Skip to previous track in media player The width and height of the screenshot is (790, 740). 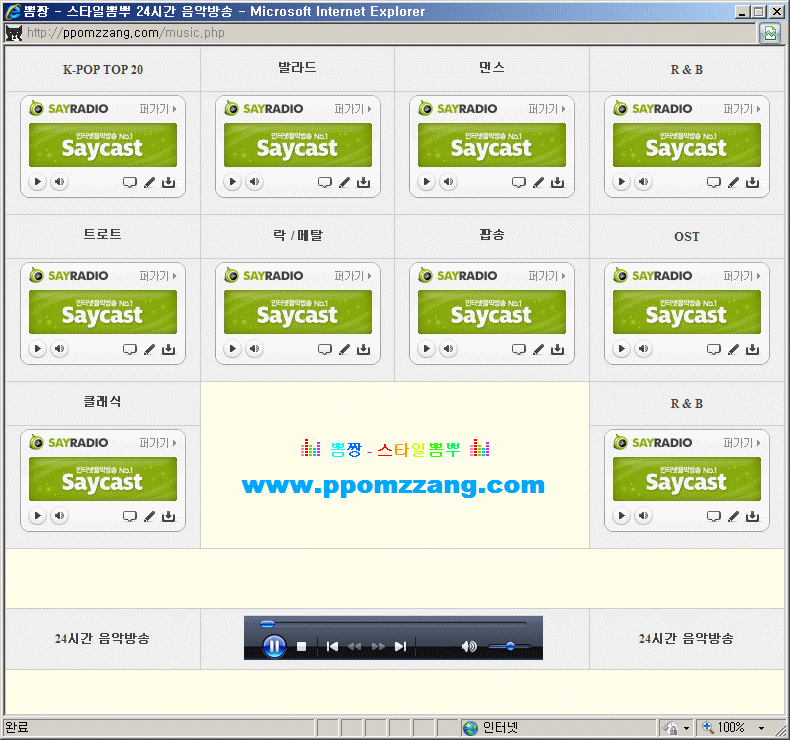(x=332, y=647)
